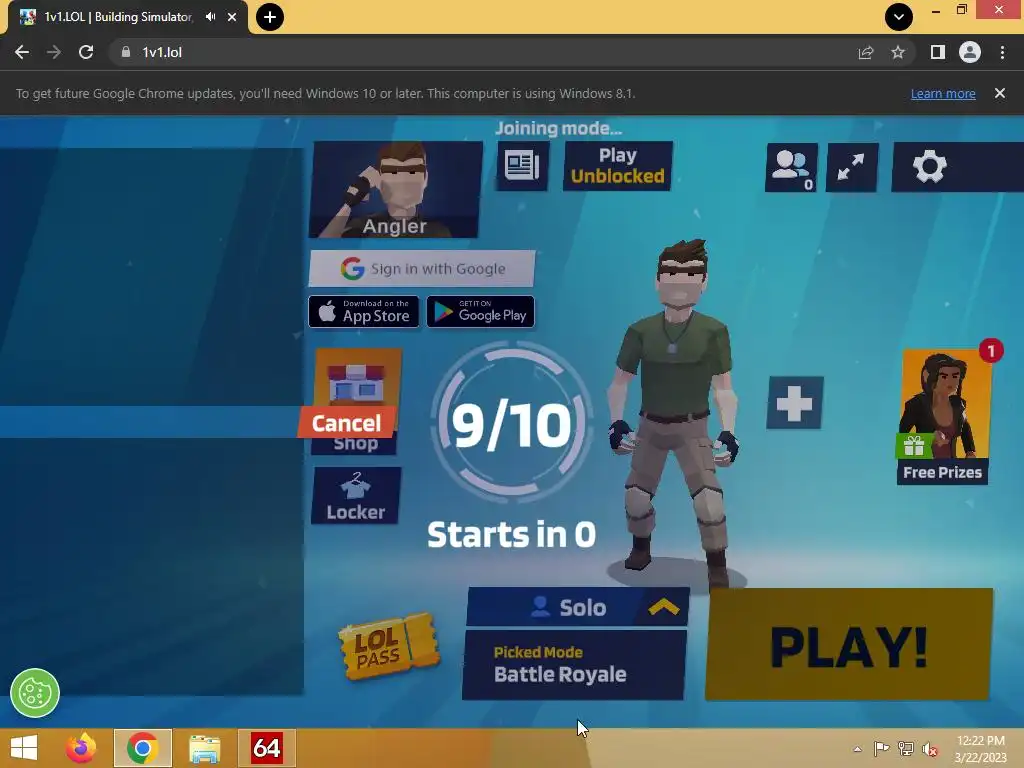Toggle the browser side panel
Screen dimensions: 1024x768
coord(938,52)
